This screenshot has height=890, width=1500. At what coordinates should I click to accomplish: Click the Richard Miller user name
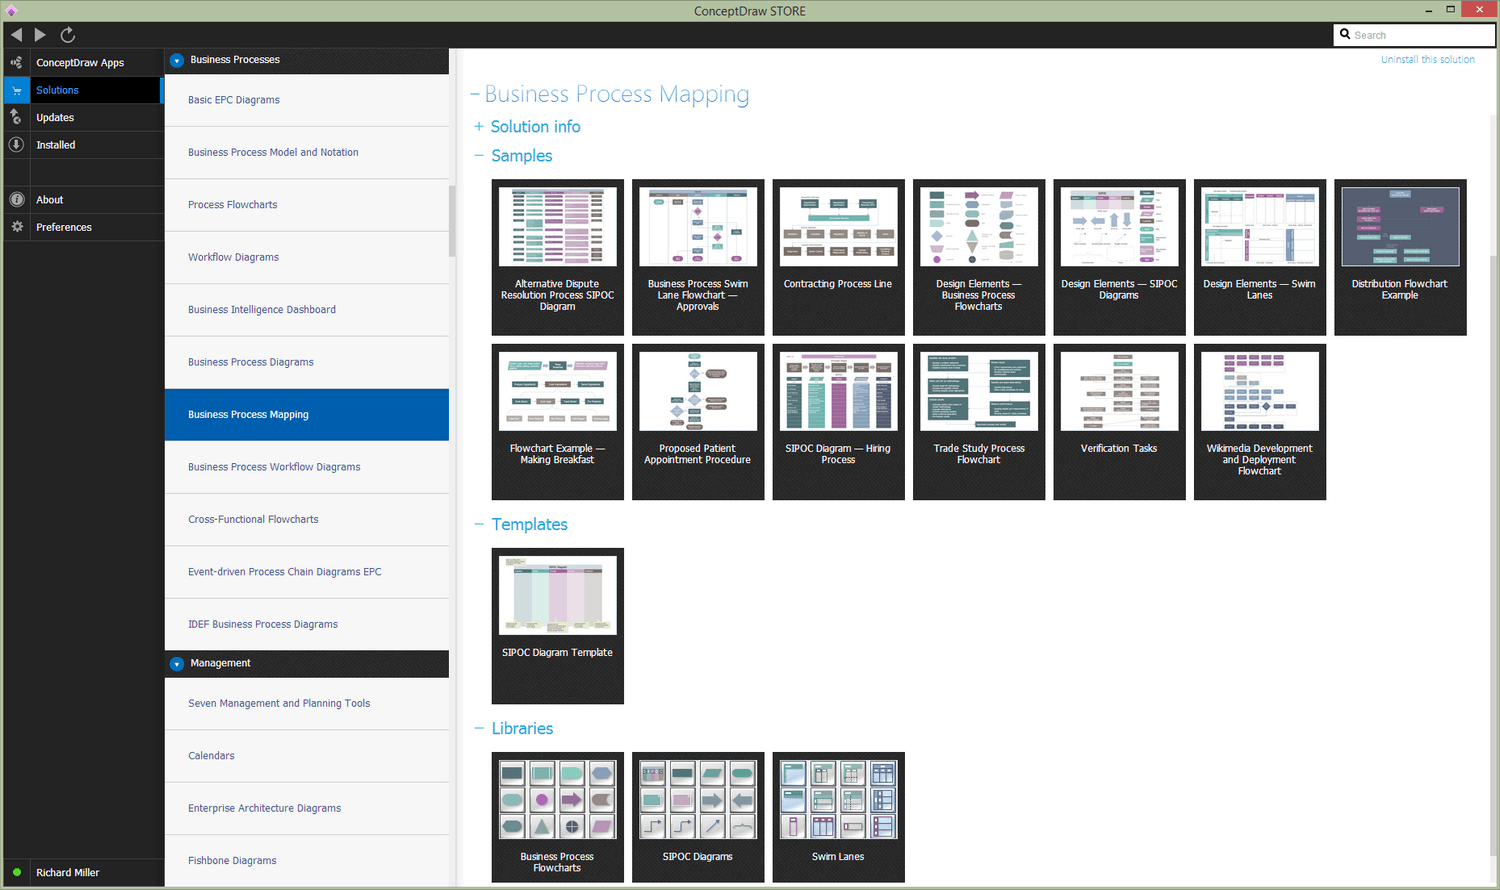(x=68, y=873)
